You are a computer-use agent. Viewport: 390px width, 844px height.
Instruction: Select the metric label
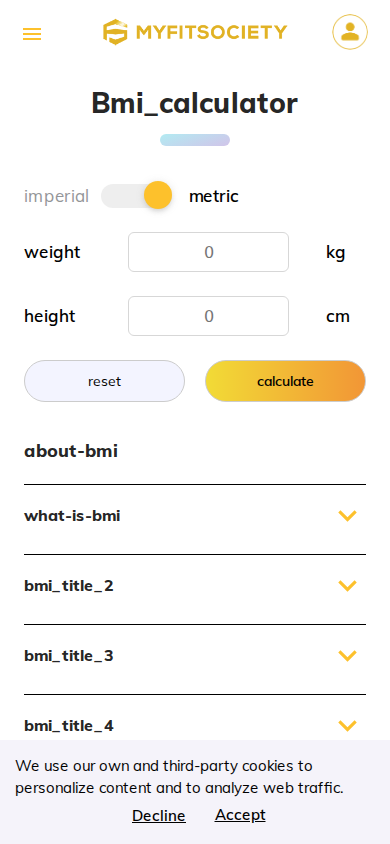[x=214, y=196]
